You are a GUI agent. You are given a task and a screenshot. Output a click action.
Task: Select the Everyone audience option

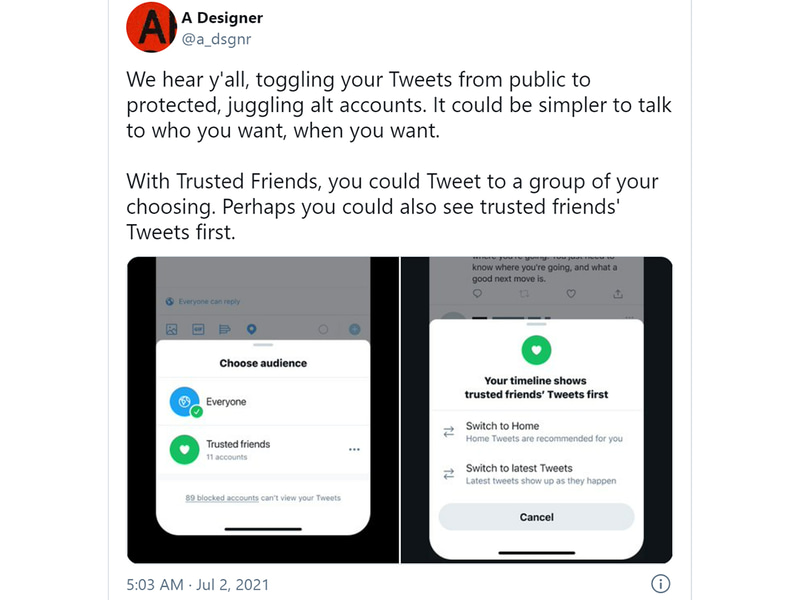pyautogui.click(x=225, y=402)
